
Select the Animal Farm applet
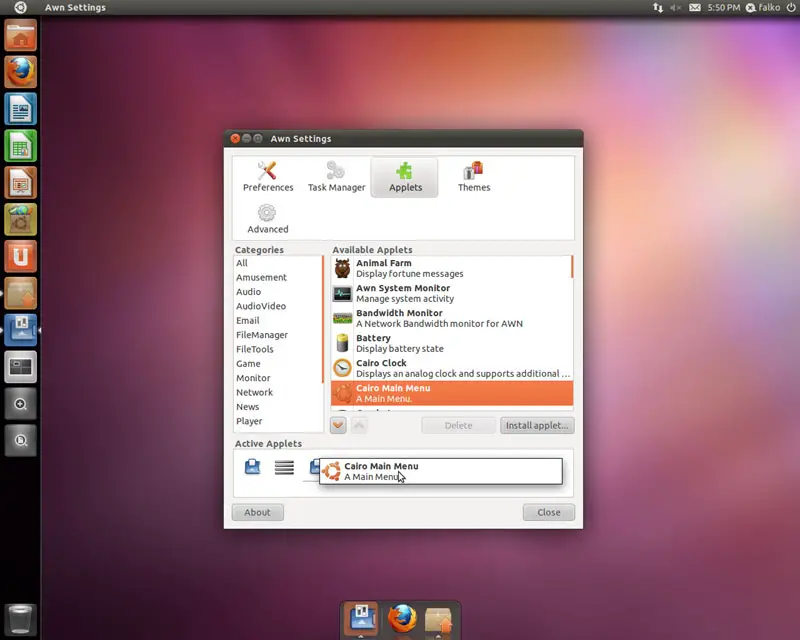451,268
